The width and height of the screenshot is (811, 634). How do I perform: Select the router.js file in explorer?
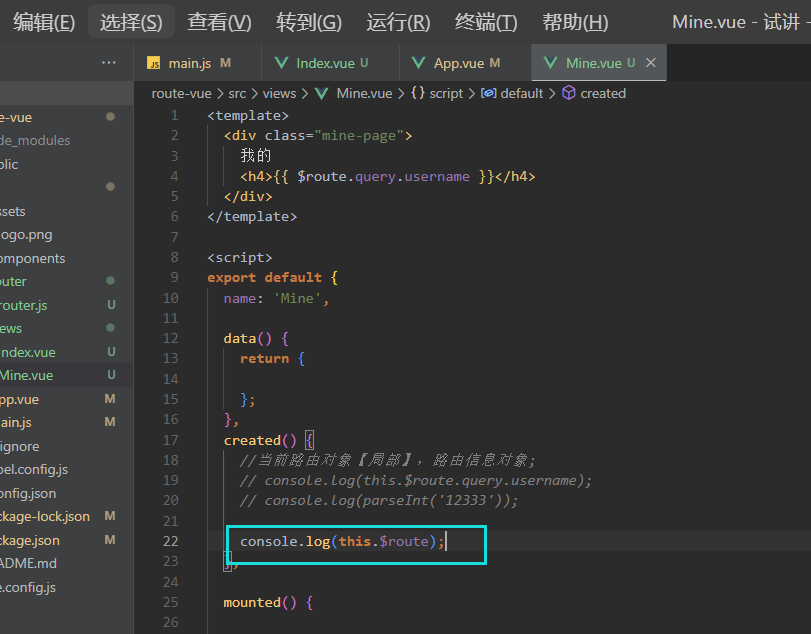click(66, 305)
